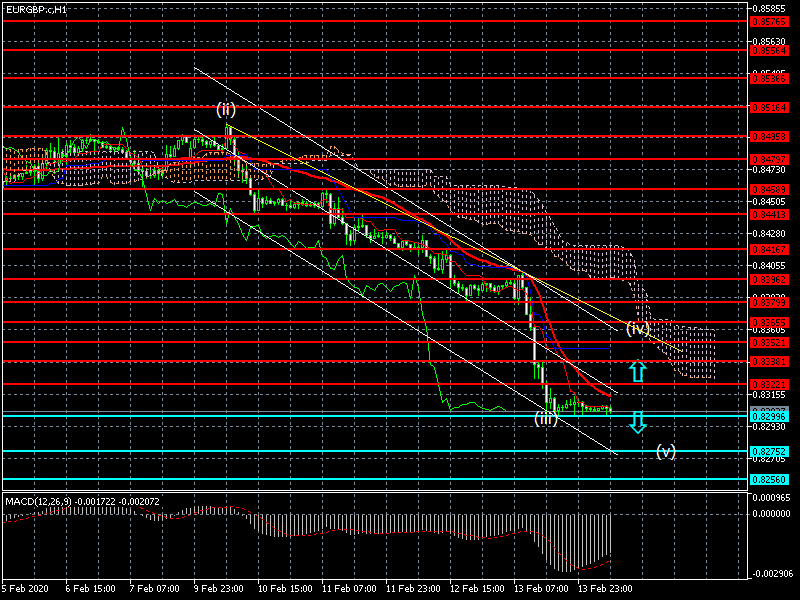Click the cyan 0.82560 price level tag
Viewport: 800px width, 600px height.
pos(770,480)
